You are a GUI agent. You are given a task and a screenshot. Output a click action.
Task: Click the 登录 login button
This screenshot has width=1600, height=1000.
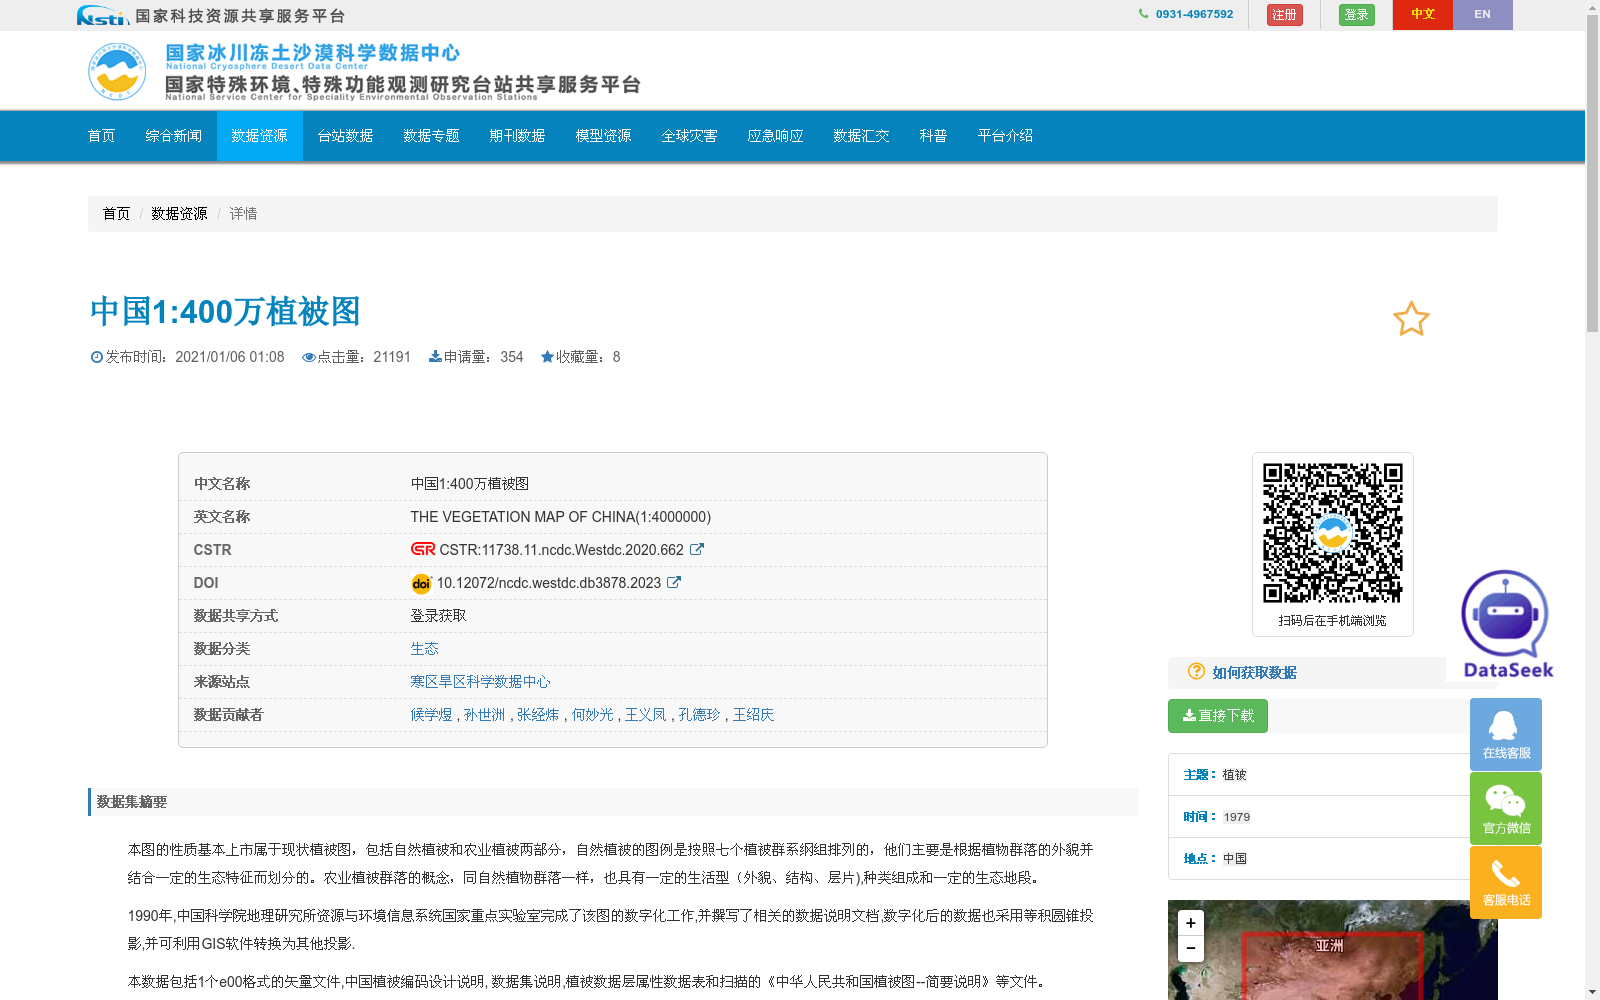(x=1357, y=15)
